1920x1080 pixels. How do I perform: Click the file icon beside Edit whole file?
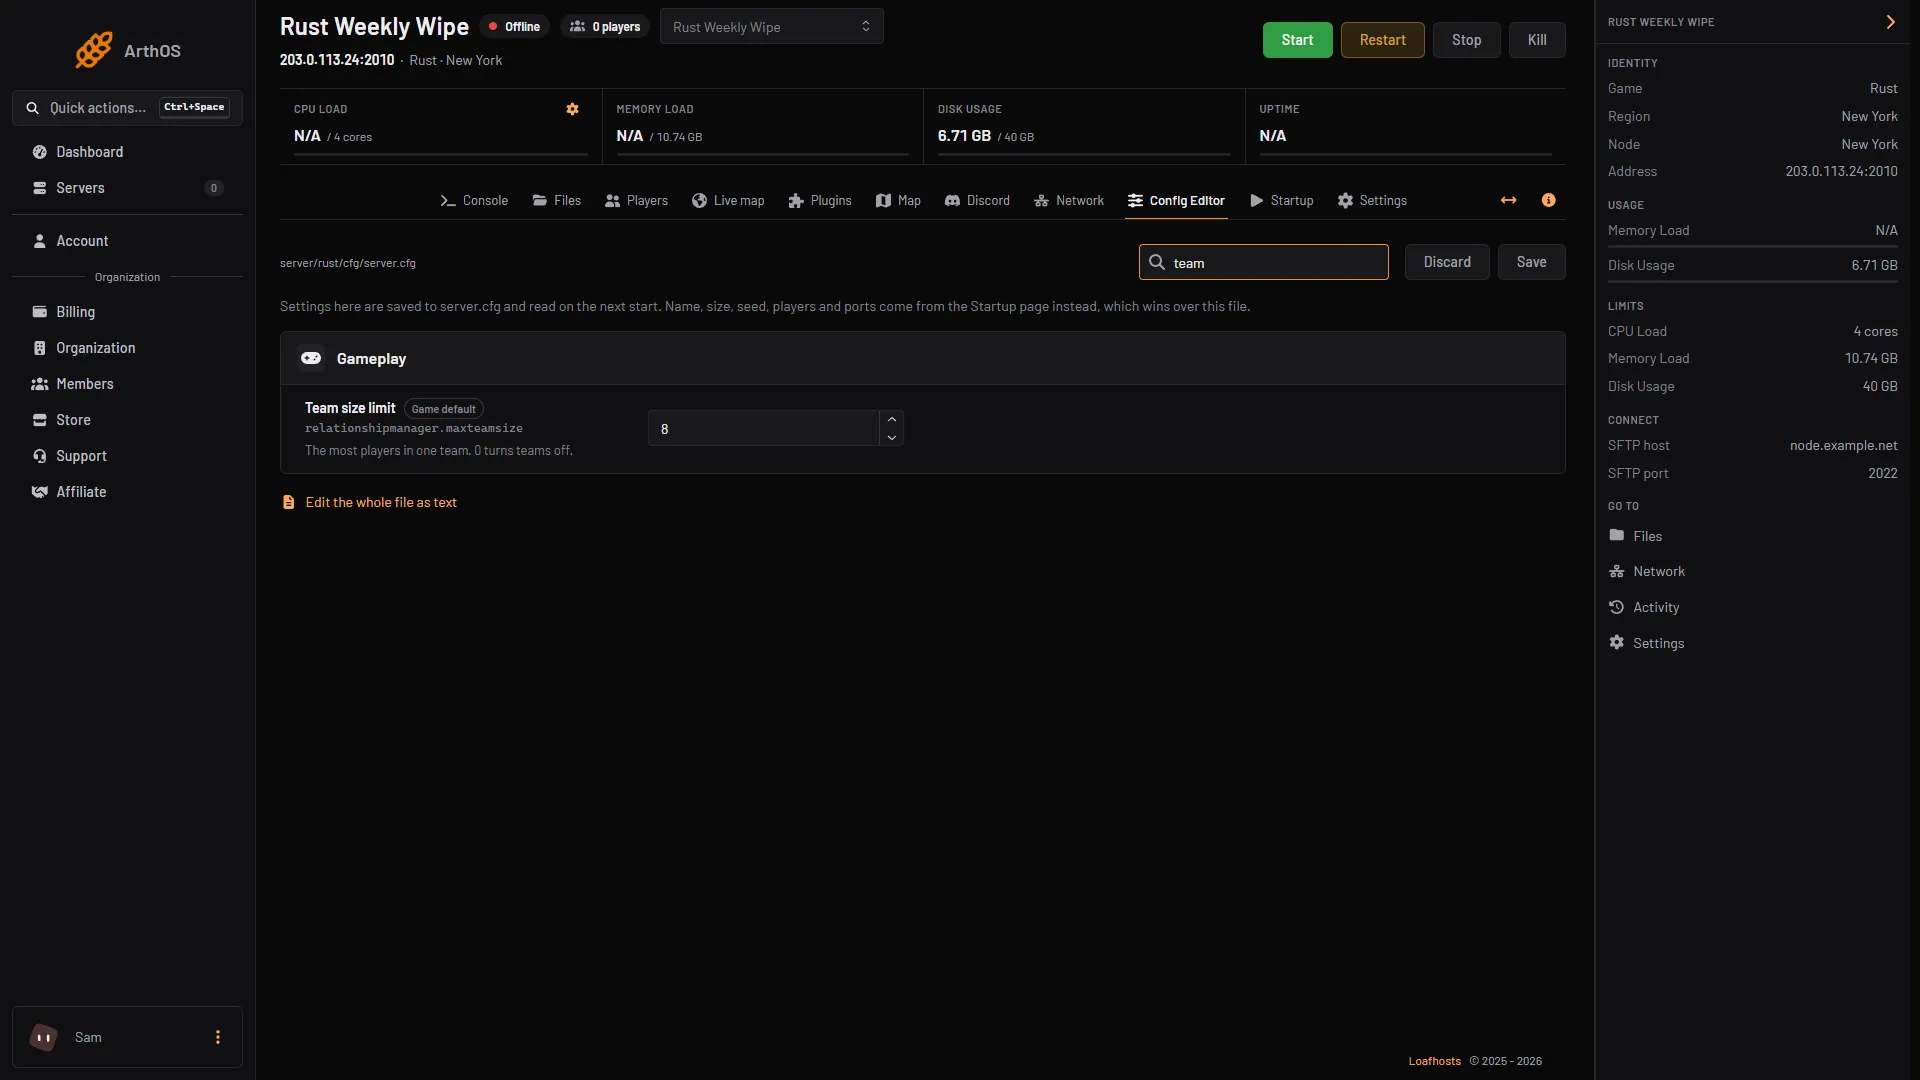(x=288, y=502)
